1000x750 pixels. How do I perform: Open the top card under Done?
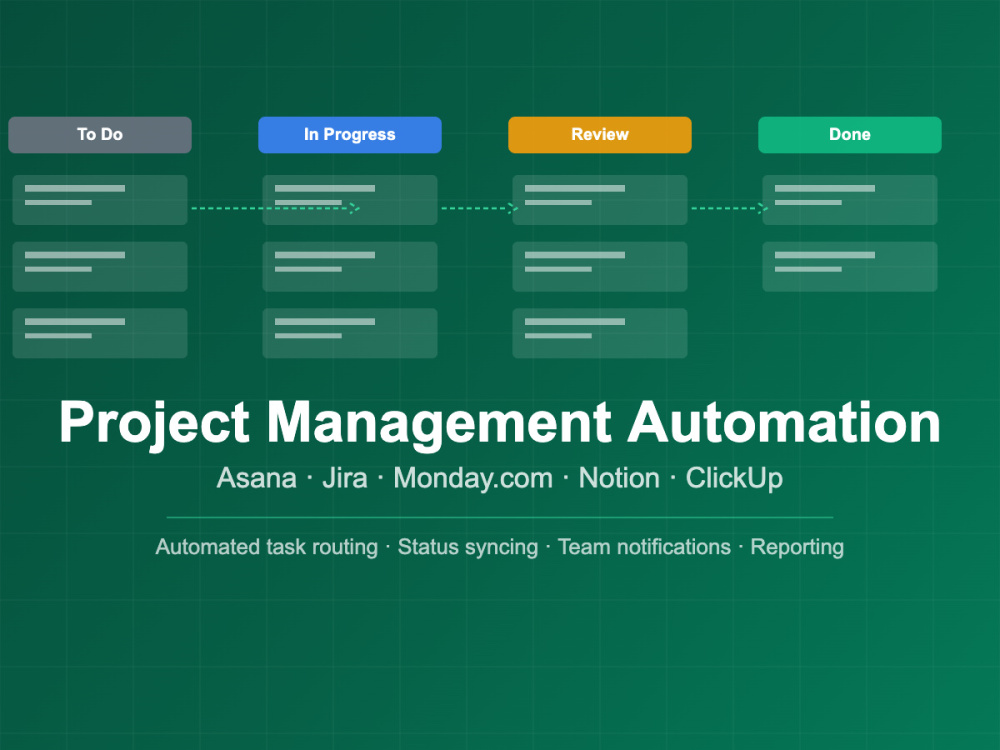850,200
